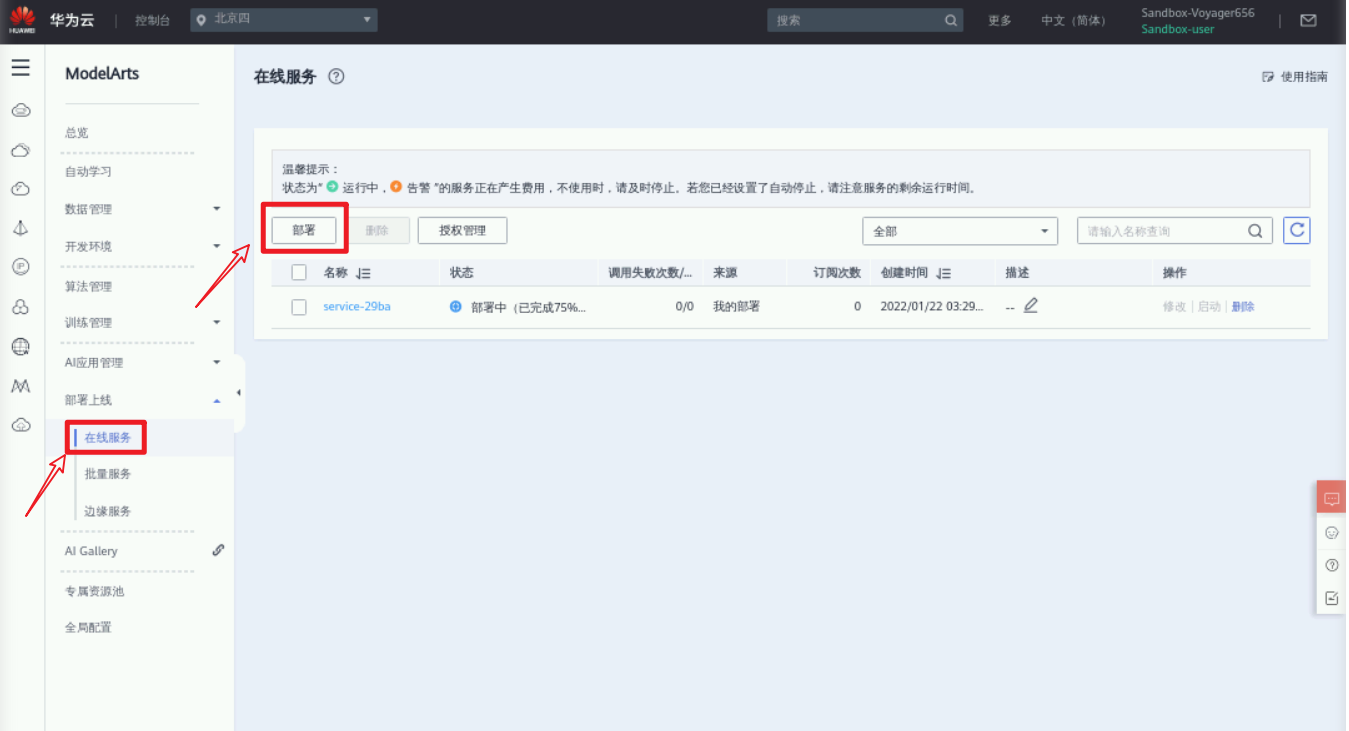Open the pyramid icon in left rail
Viewport: 1349px width, 731px height.
click(x=20, y=228)
